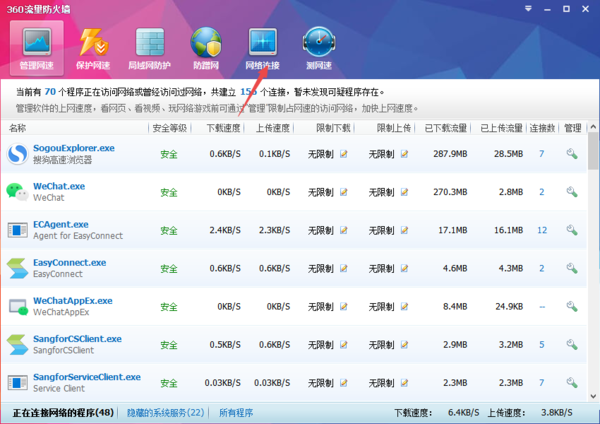Open the title bar dropdown menu
Image resolution: width=600 pixels, height=424 pixels.
528,8
